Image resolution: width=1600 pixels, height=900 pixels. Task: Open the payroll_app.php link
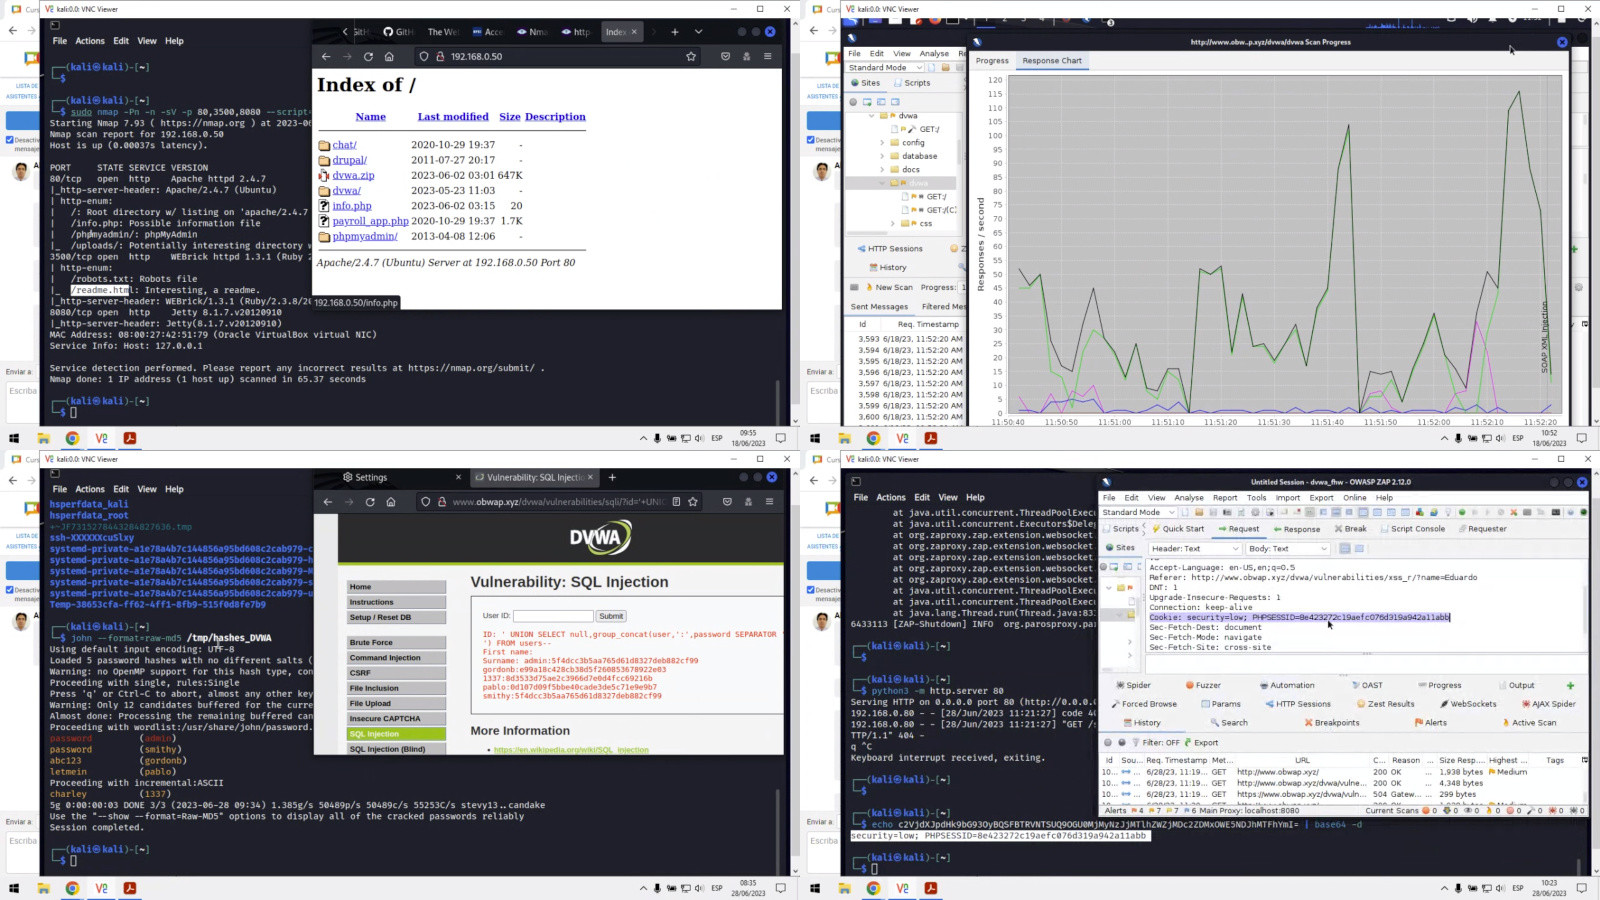(370, 221)
